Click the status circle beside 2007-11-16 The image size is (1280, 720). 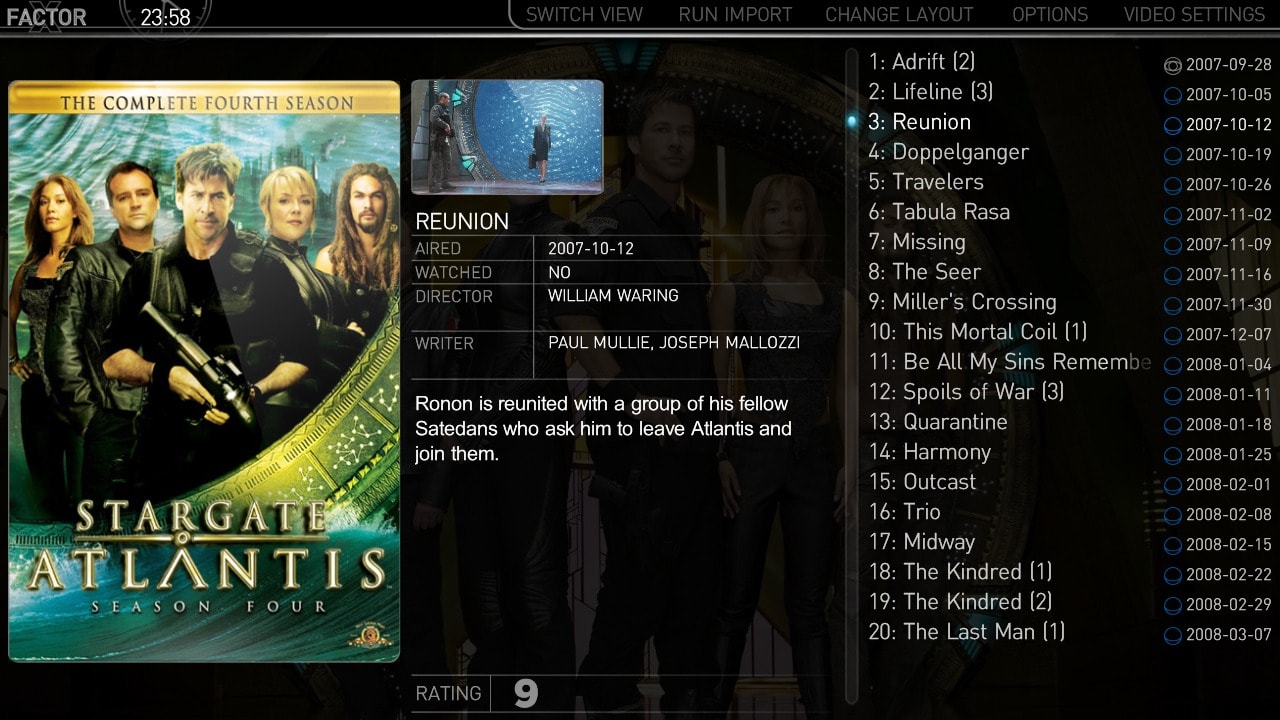[x=1173, y=276]
